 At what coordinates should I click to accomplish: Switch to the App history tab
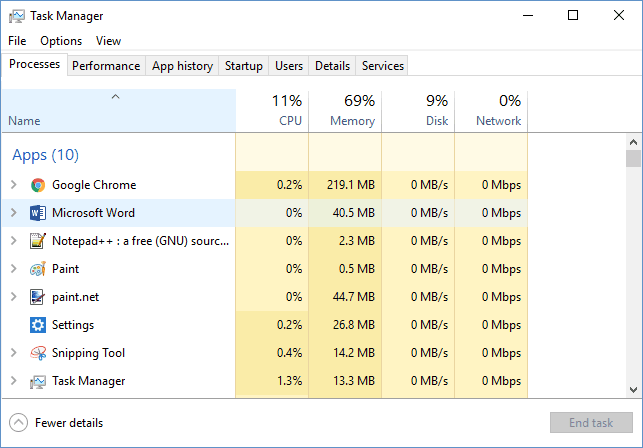click(182, 66)
